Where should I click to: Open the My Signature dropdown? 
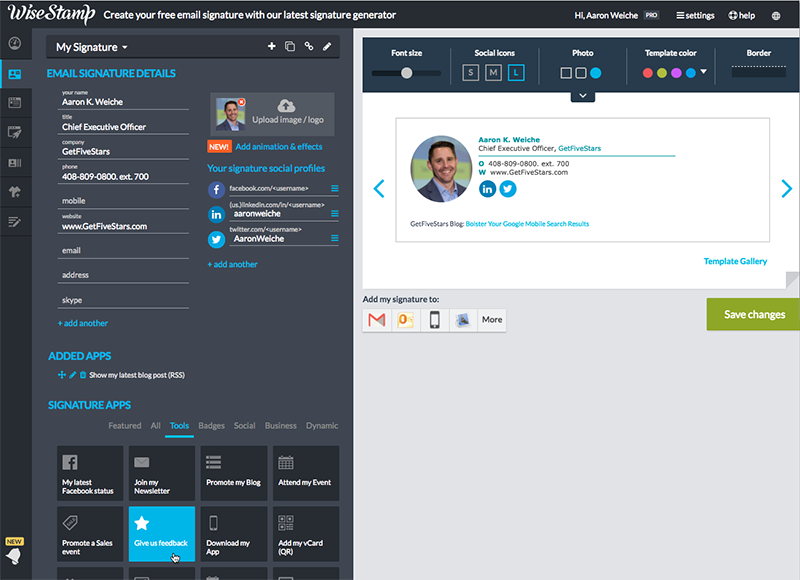coord(92,47)
